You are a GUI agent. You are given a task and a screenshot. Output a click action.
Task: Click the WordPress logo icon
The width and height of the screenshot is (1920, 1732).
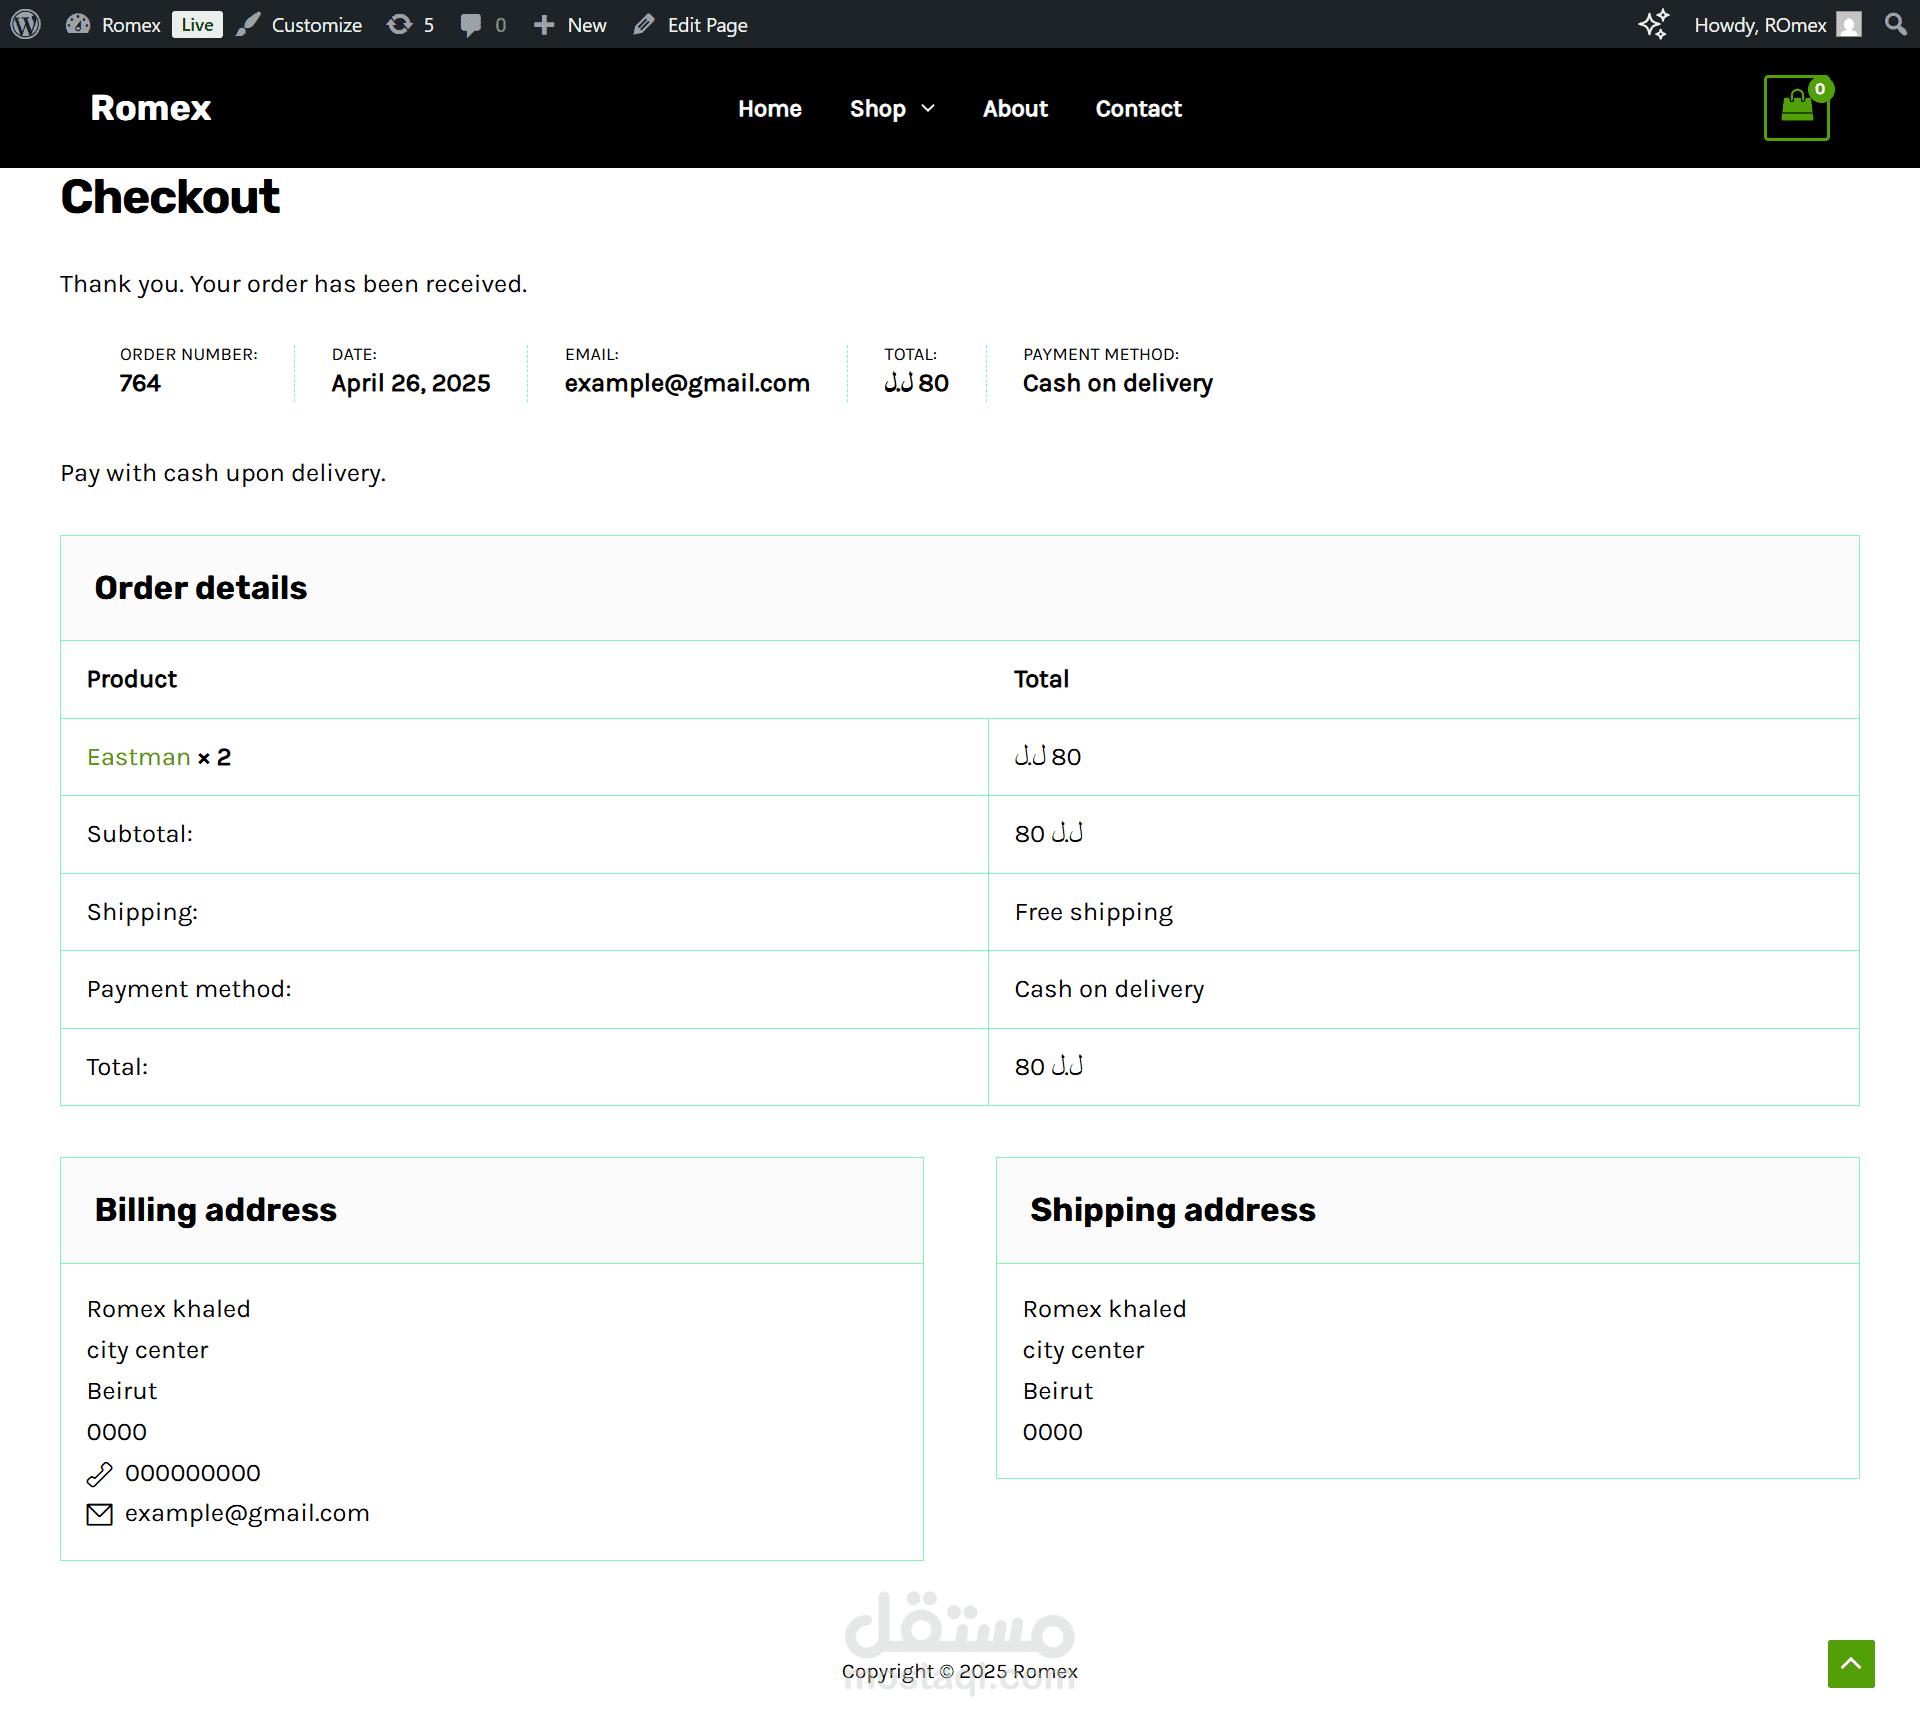pyautogui.click(x=26, y=24)
